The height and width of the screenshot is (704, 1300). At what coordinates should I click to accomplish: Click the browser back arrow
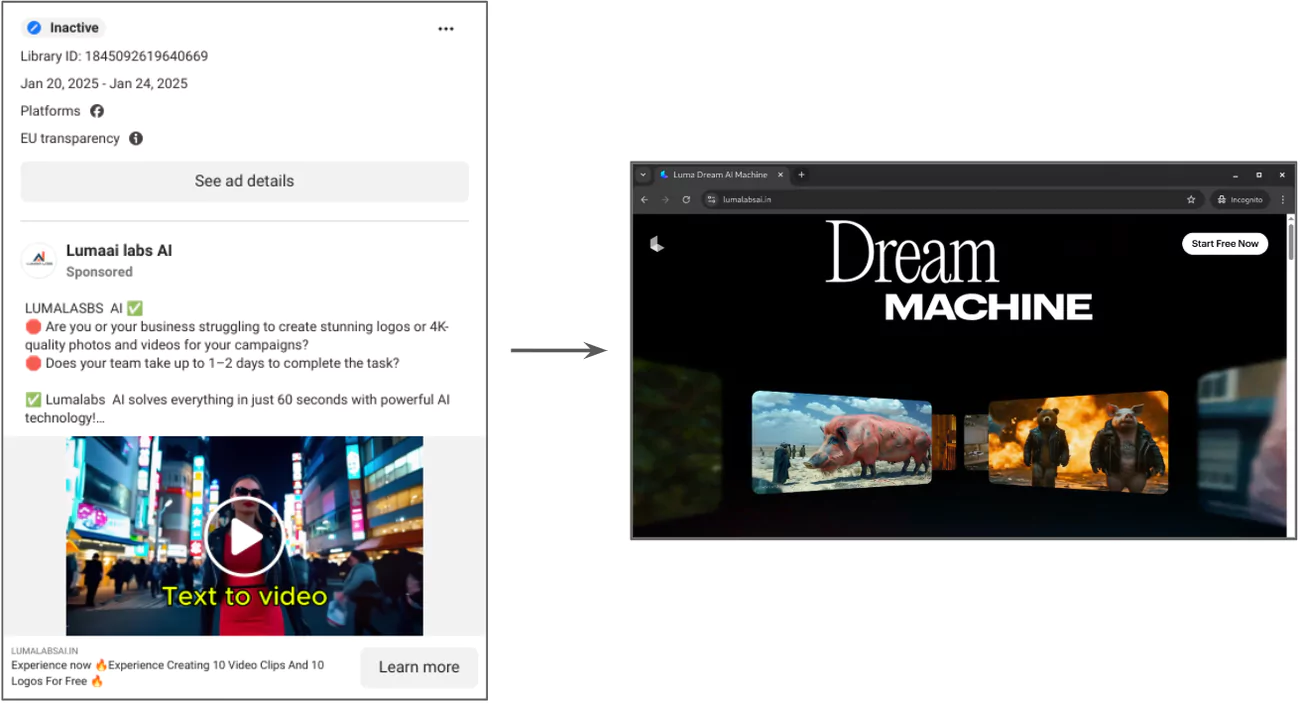click(644, 200)
